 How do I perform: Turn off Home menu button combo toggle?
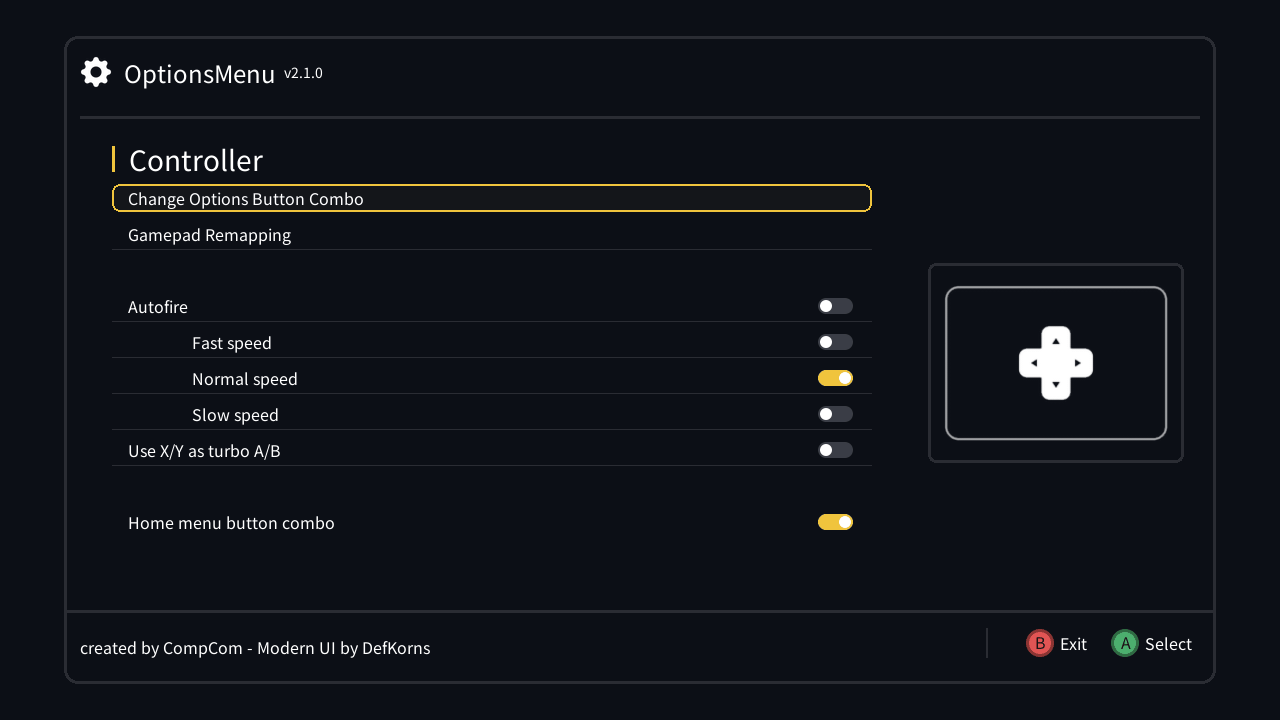click(x=835, y=522)
